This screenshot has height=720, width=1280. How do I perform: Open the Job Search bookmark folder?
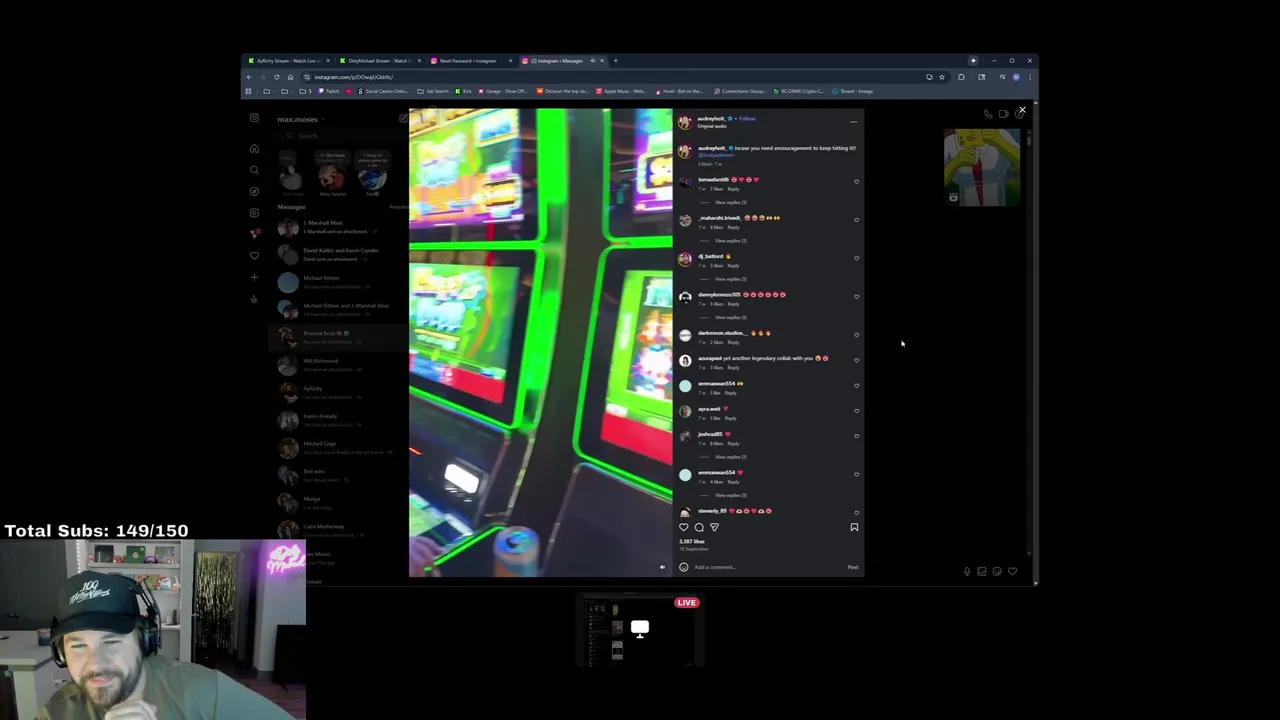[433, 91]
